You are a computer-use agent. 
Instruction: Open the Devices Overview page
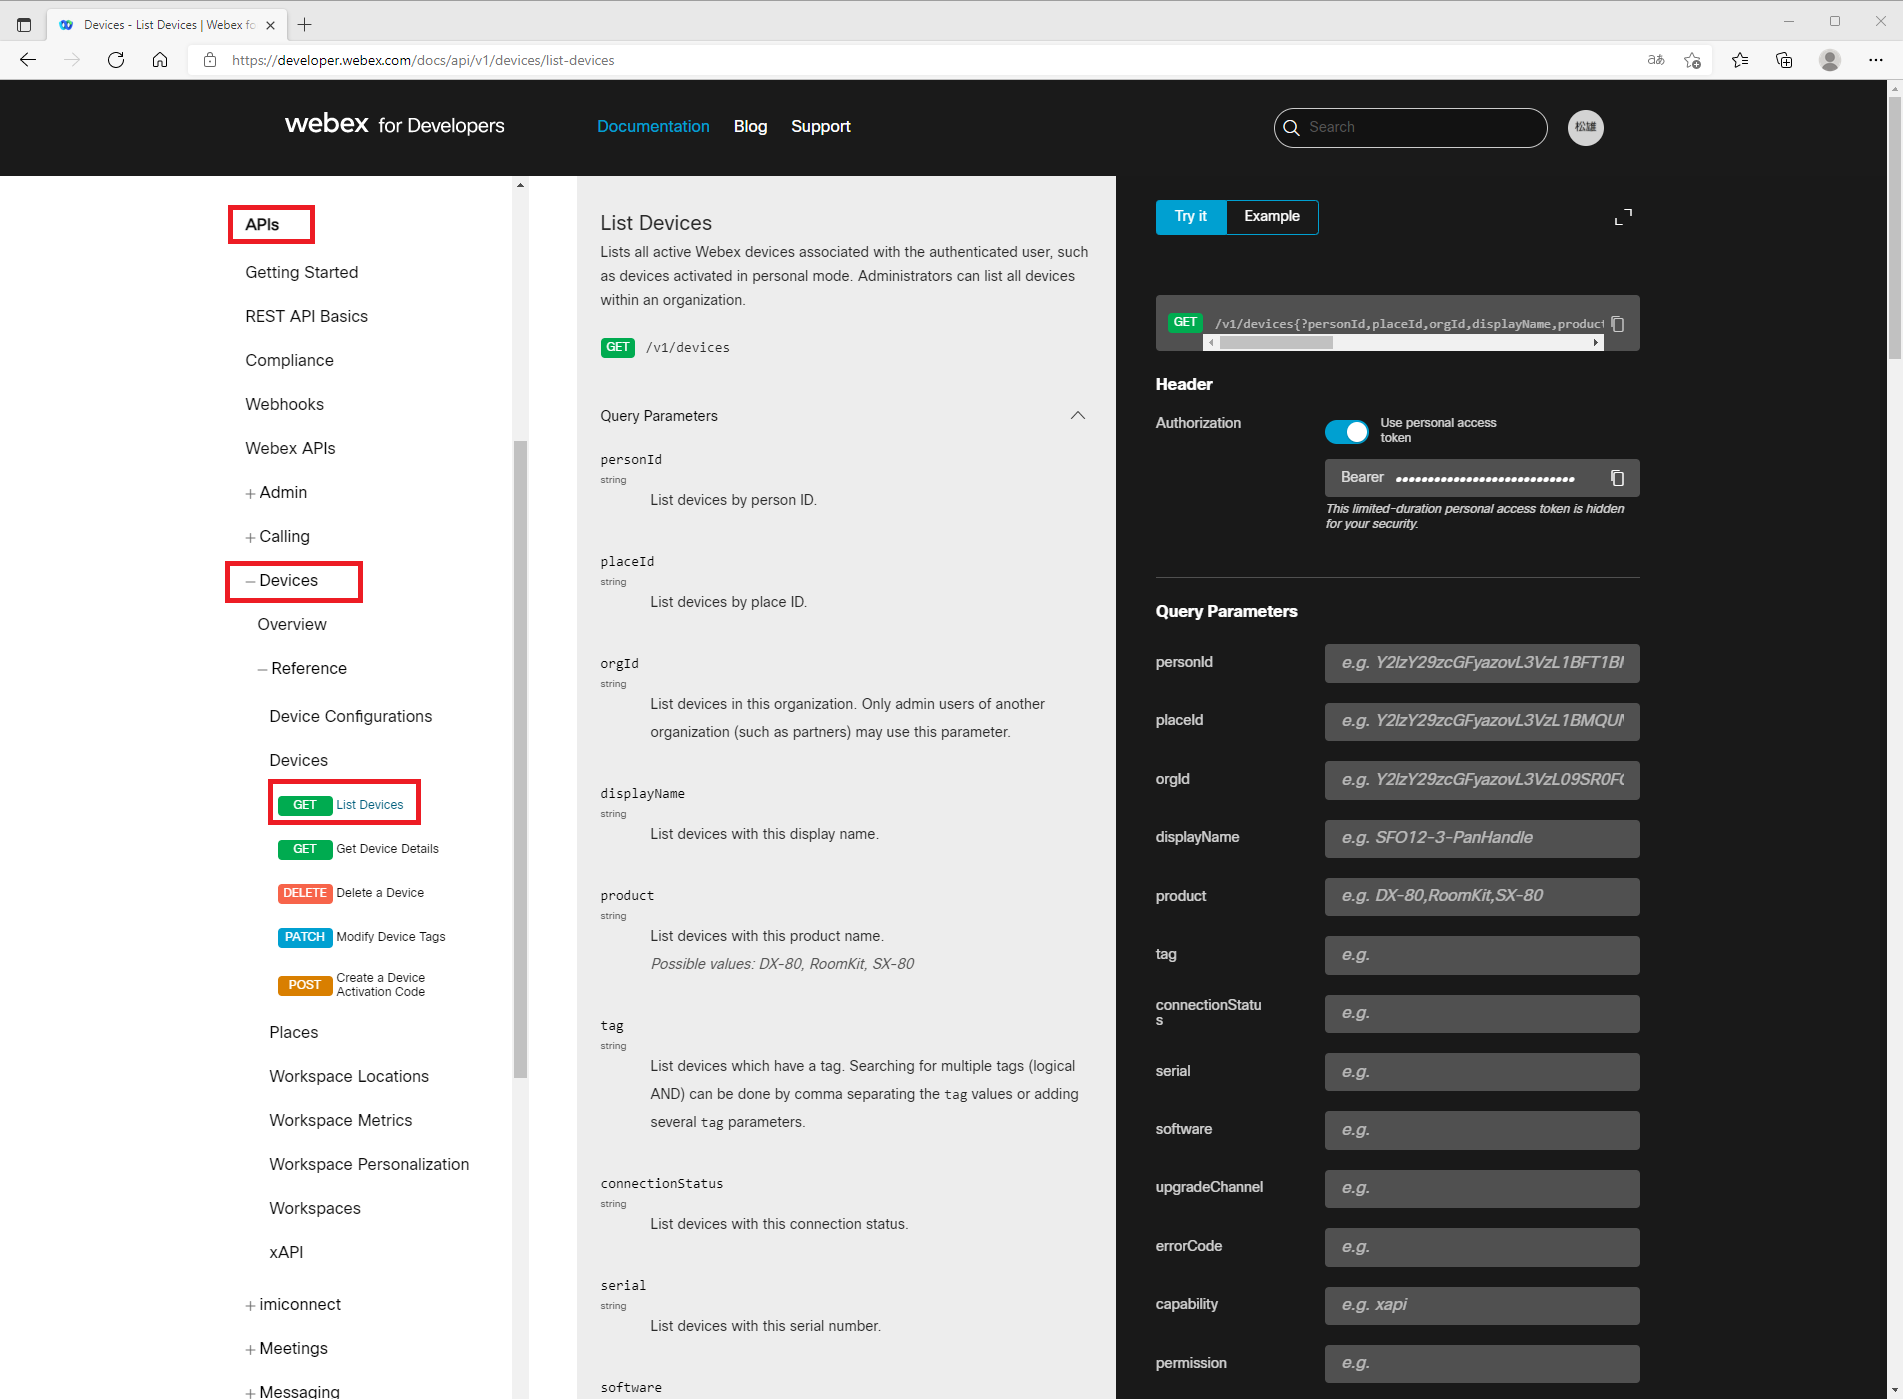point(291,625)
